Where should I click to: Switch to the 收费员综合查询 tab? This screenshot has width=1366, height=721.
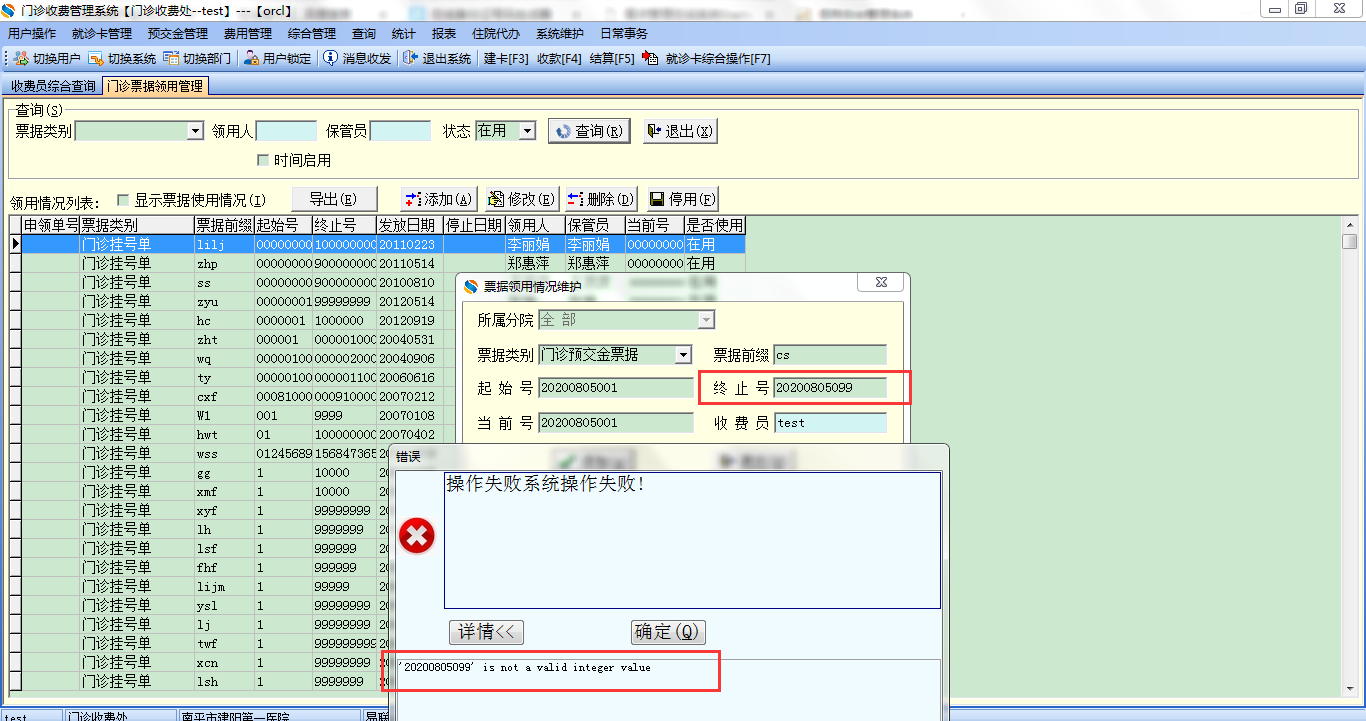pos(53,87)
